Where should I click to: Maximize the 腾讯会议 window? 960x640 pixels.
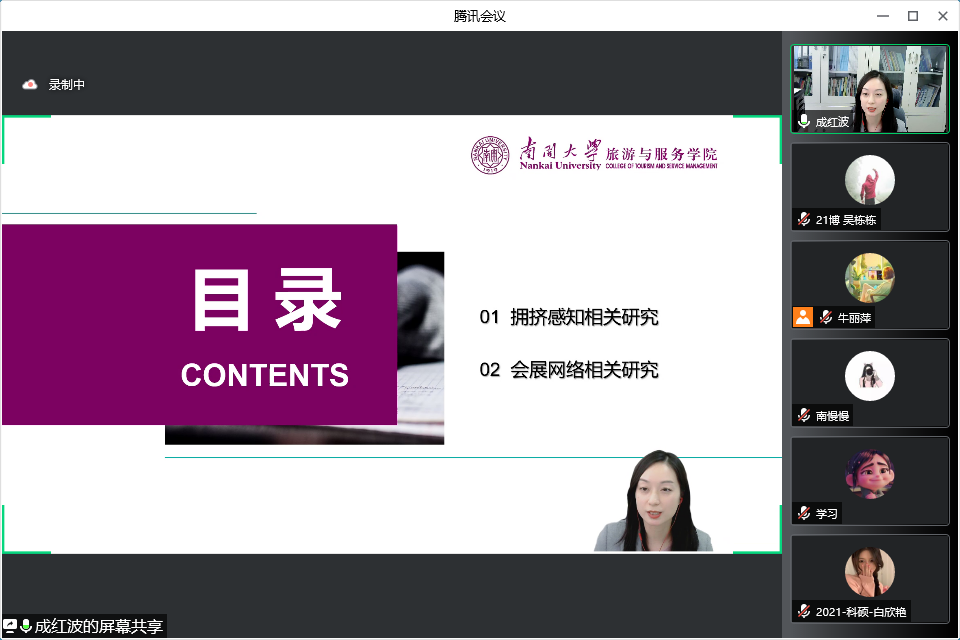pyautogui.click(x=912, y=15)
